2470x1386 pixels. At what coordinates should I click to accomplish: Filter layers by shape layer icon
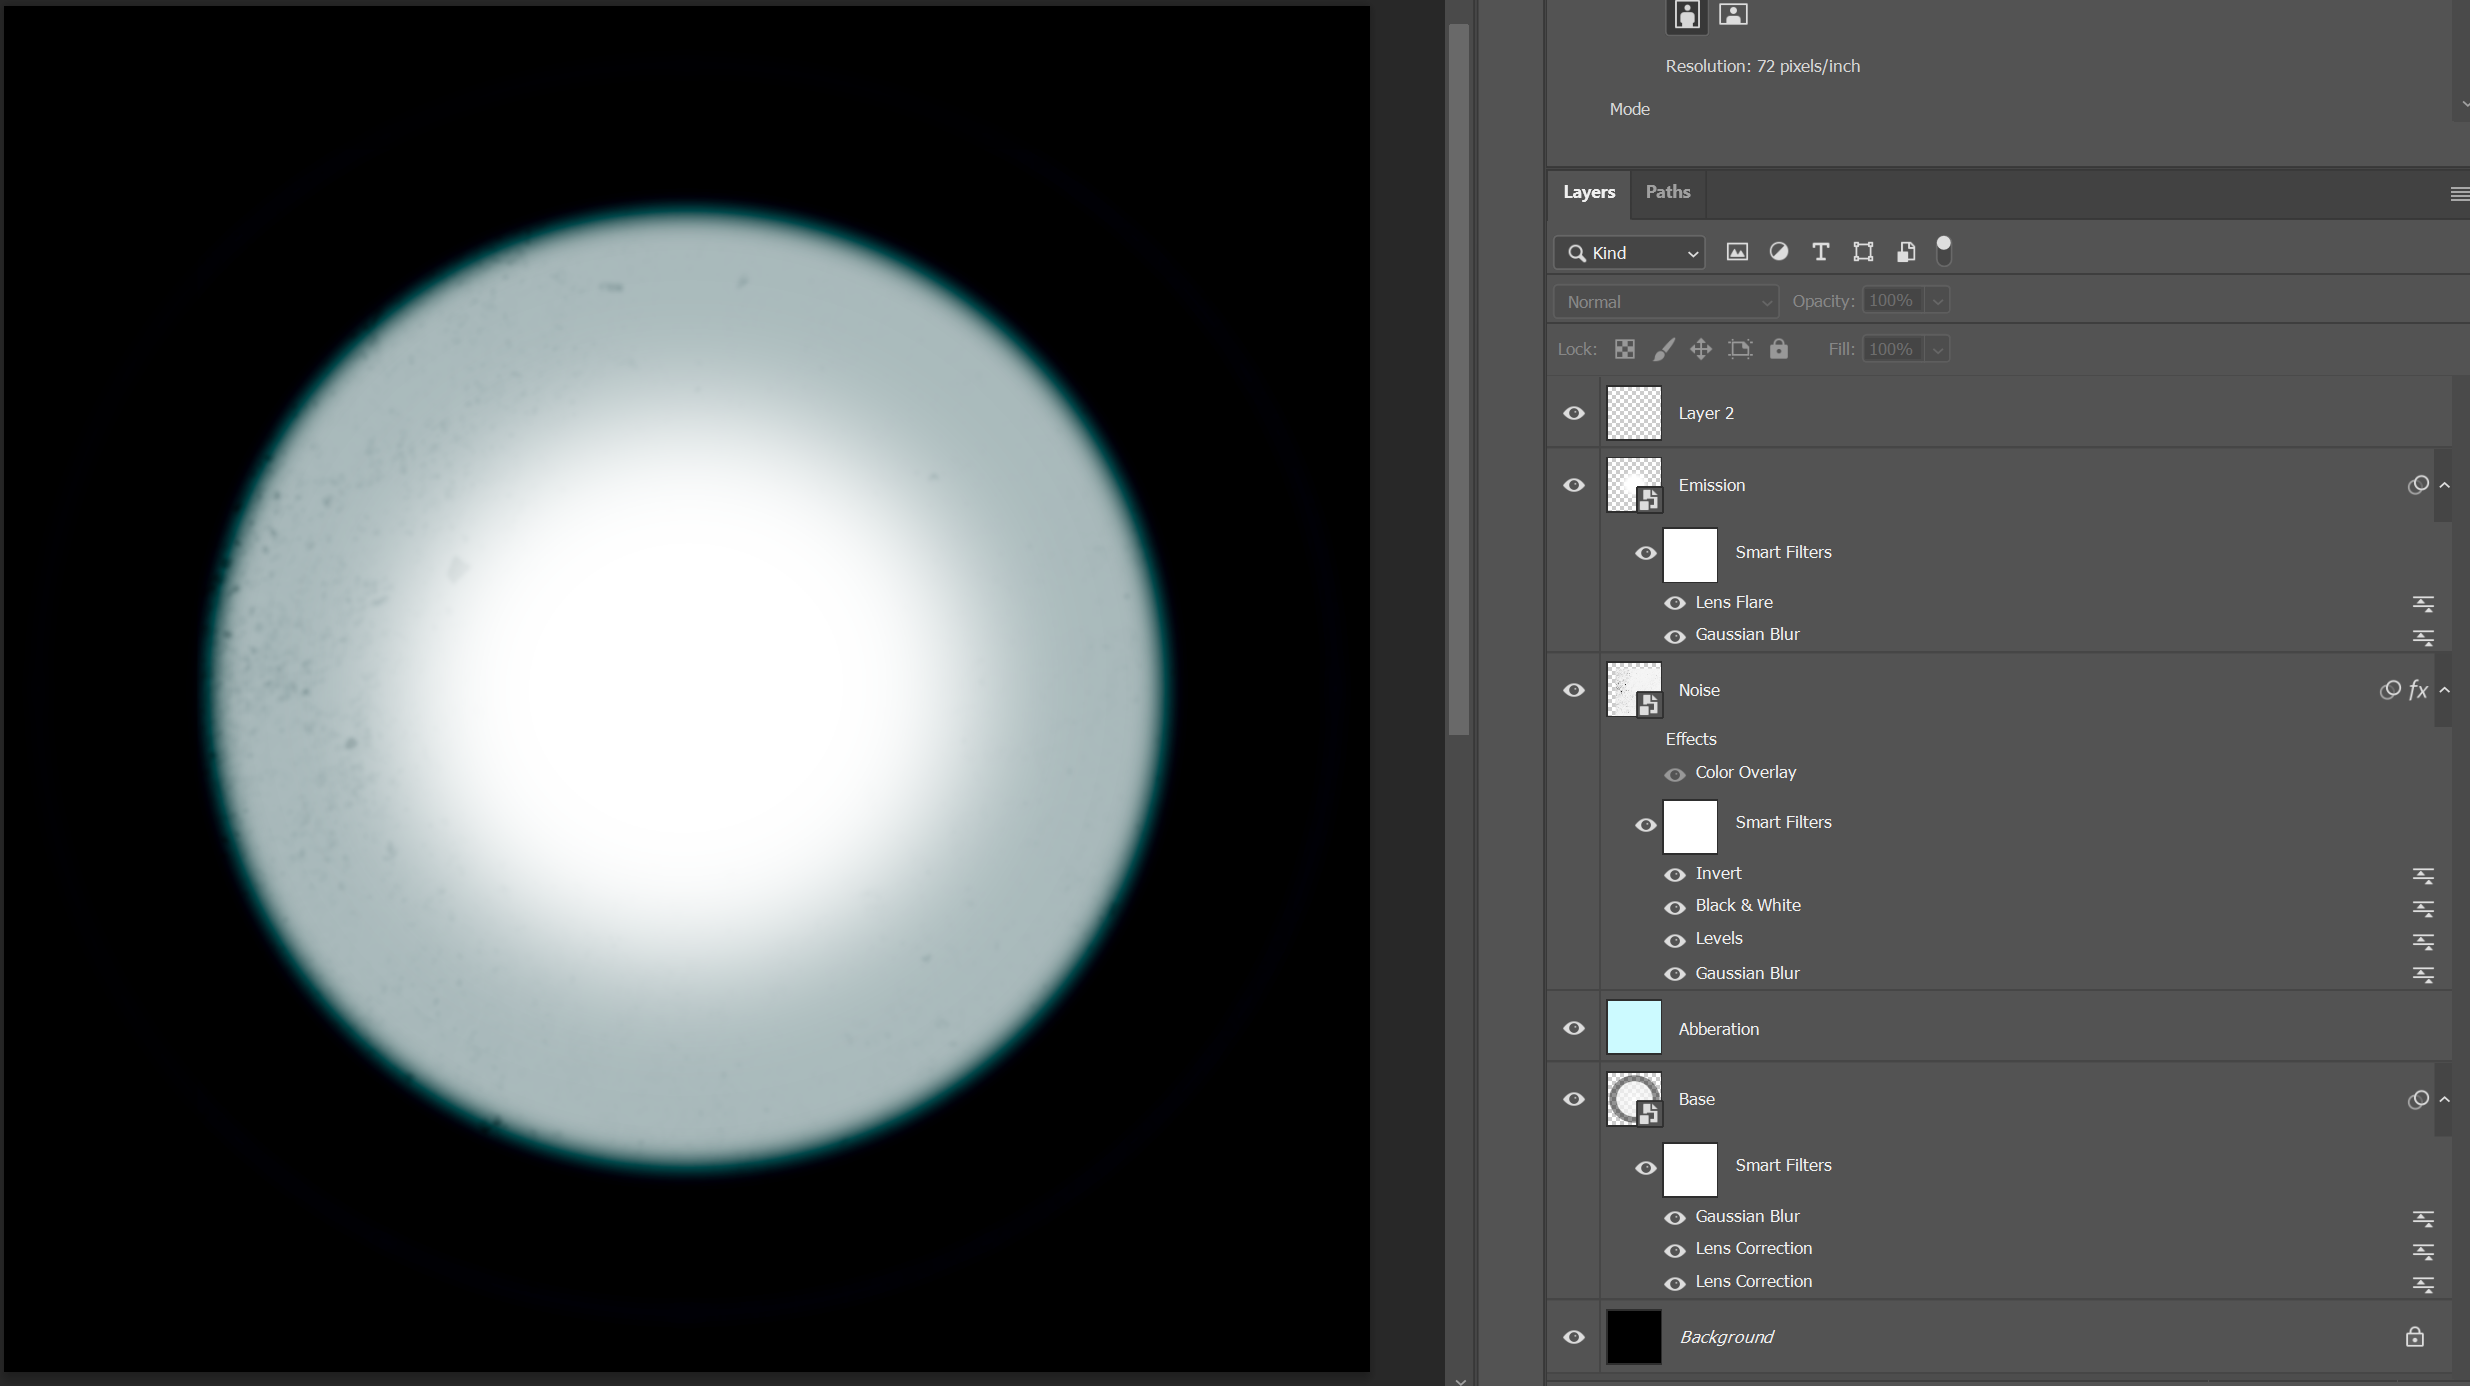pyautogui.click(x=1863, y=252)
